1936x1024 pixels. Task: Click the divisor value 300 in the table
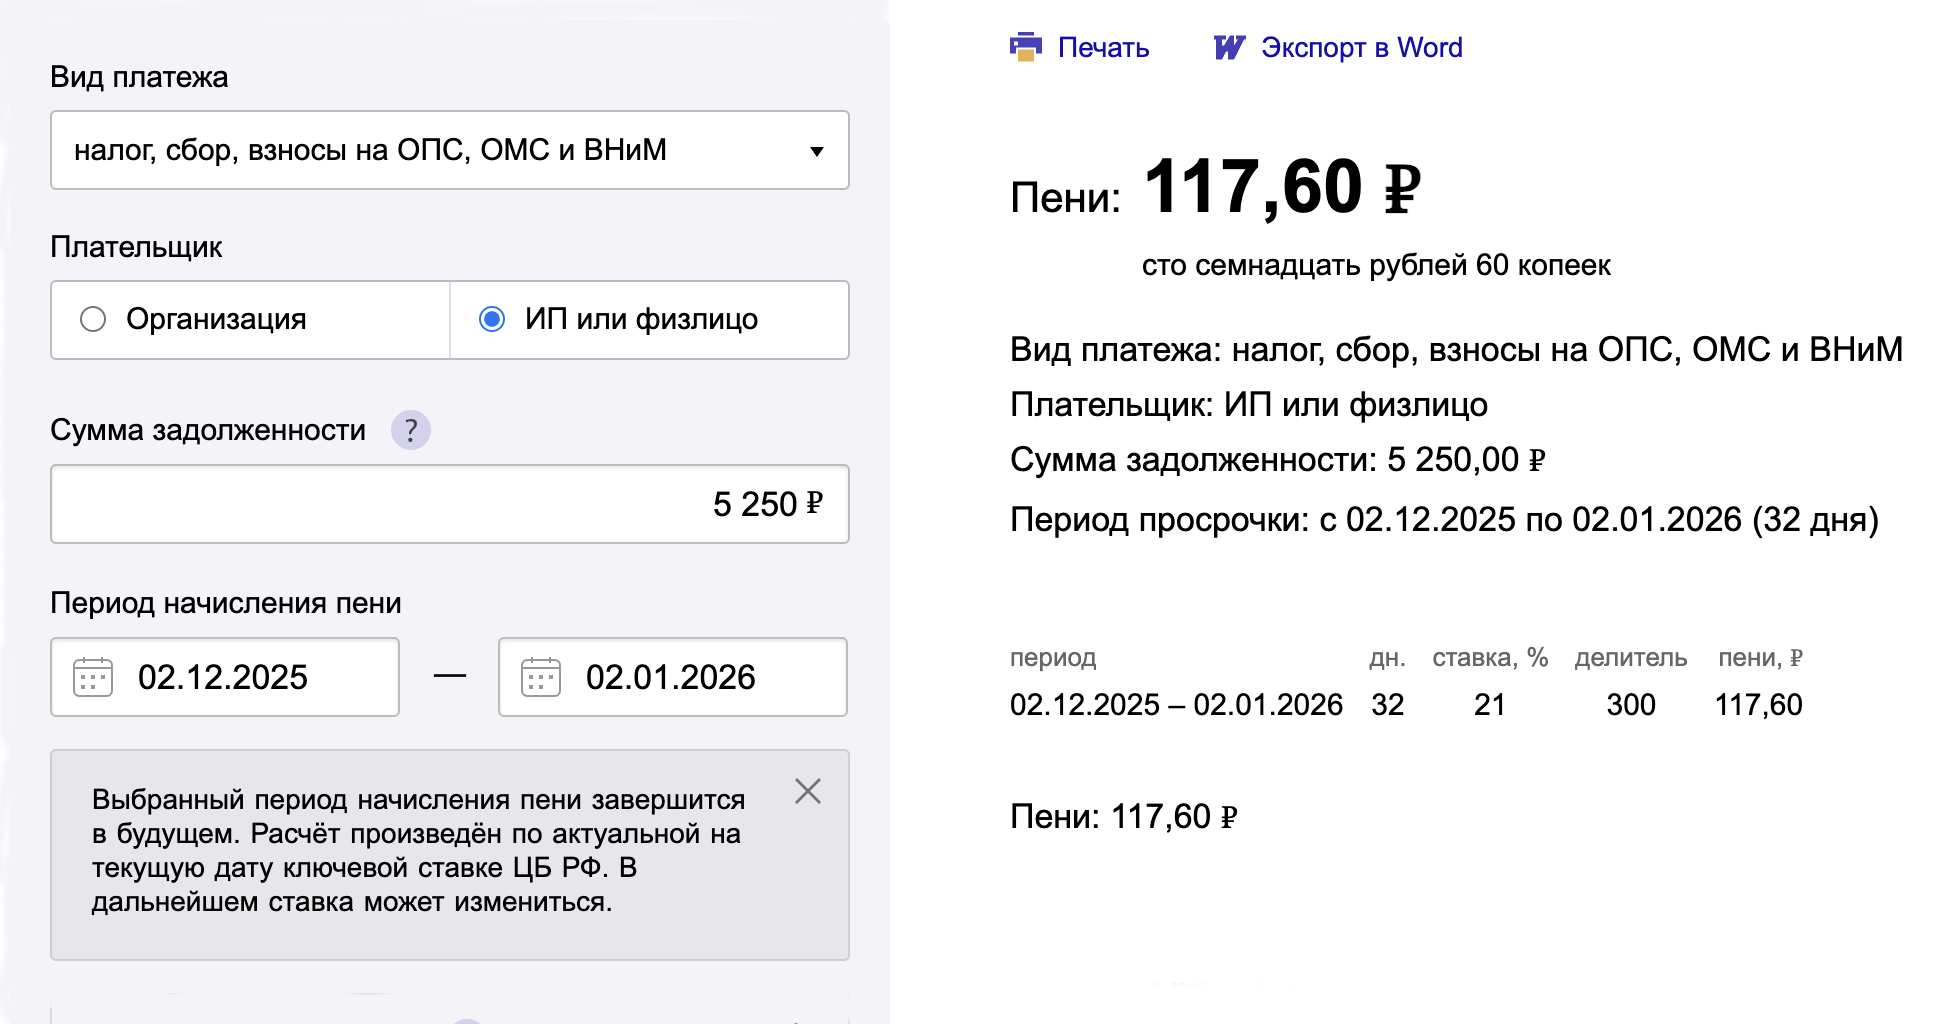coord(1631,705)
